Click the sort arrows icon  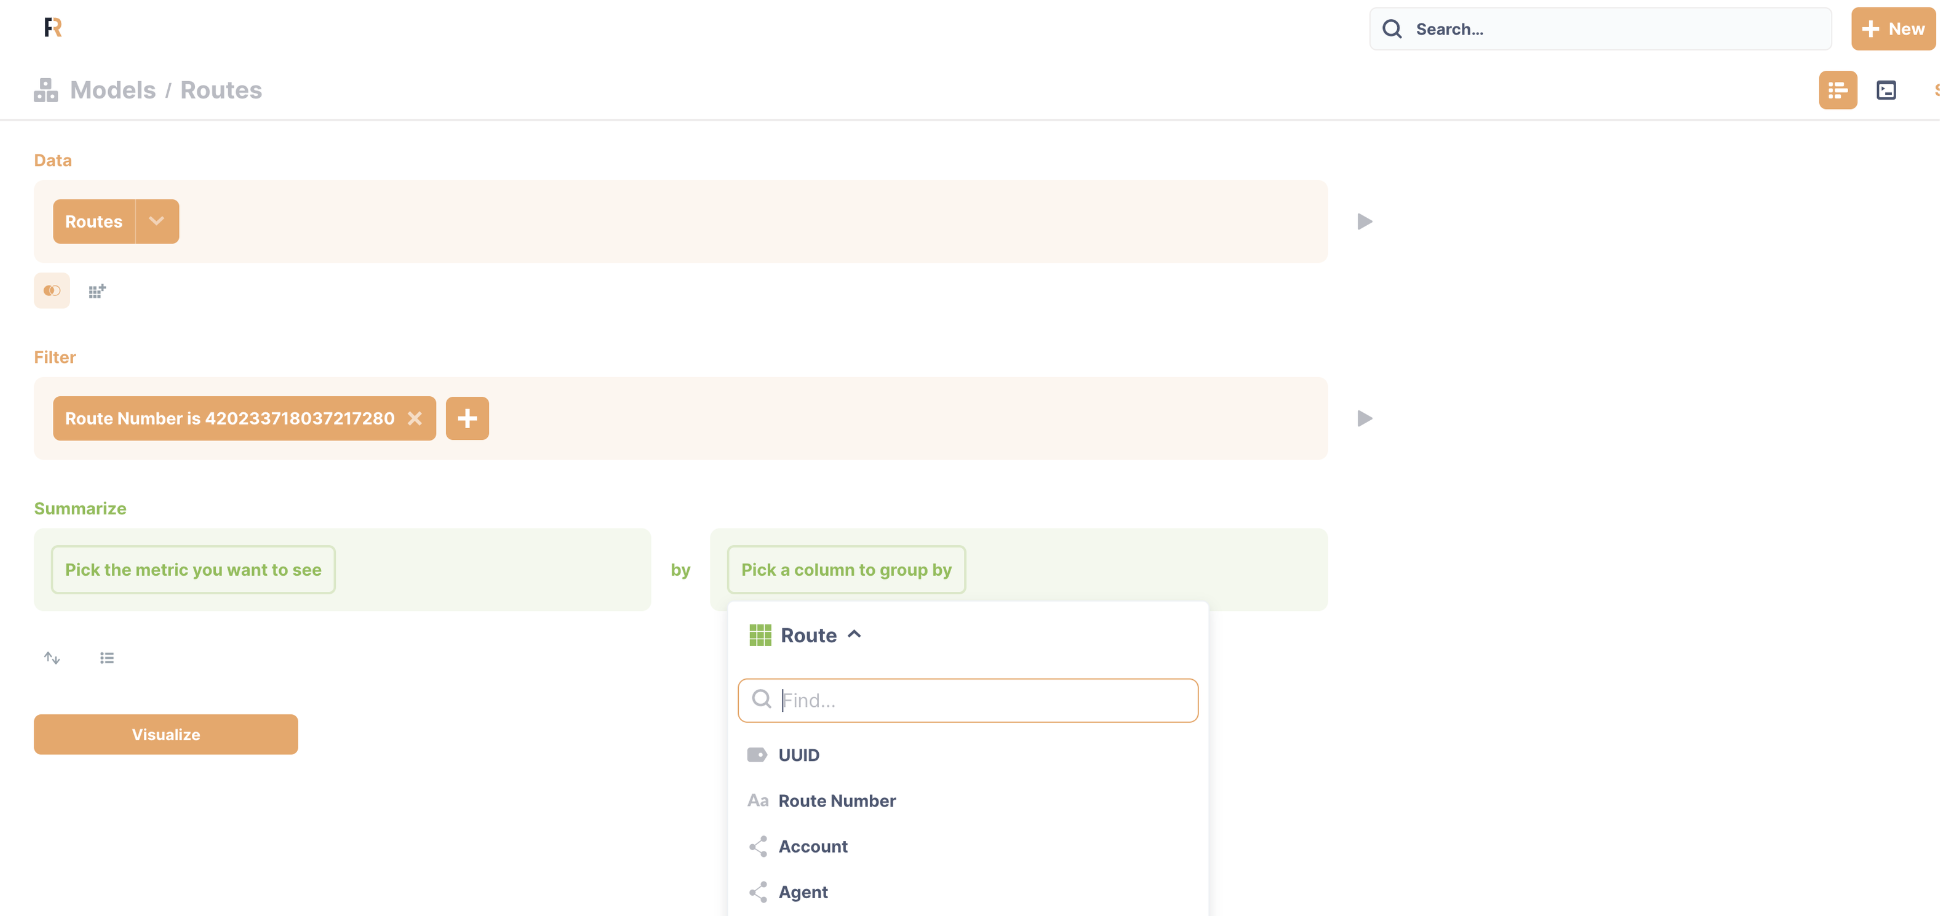point(52,658)
